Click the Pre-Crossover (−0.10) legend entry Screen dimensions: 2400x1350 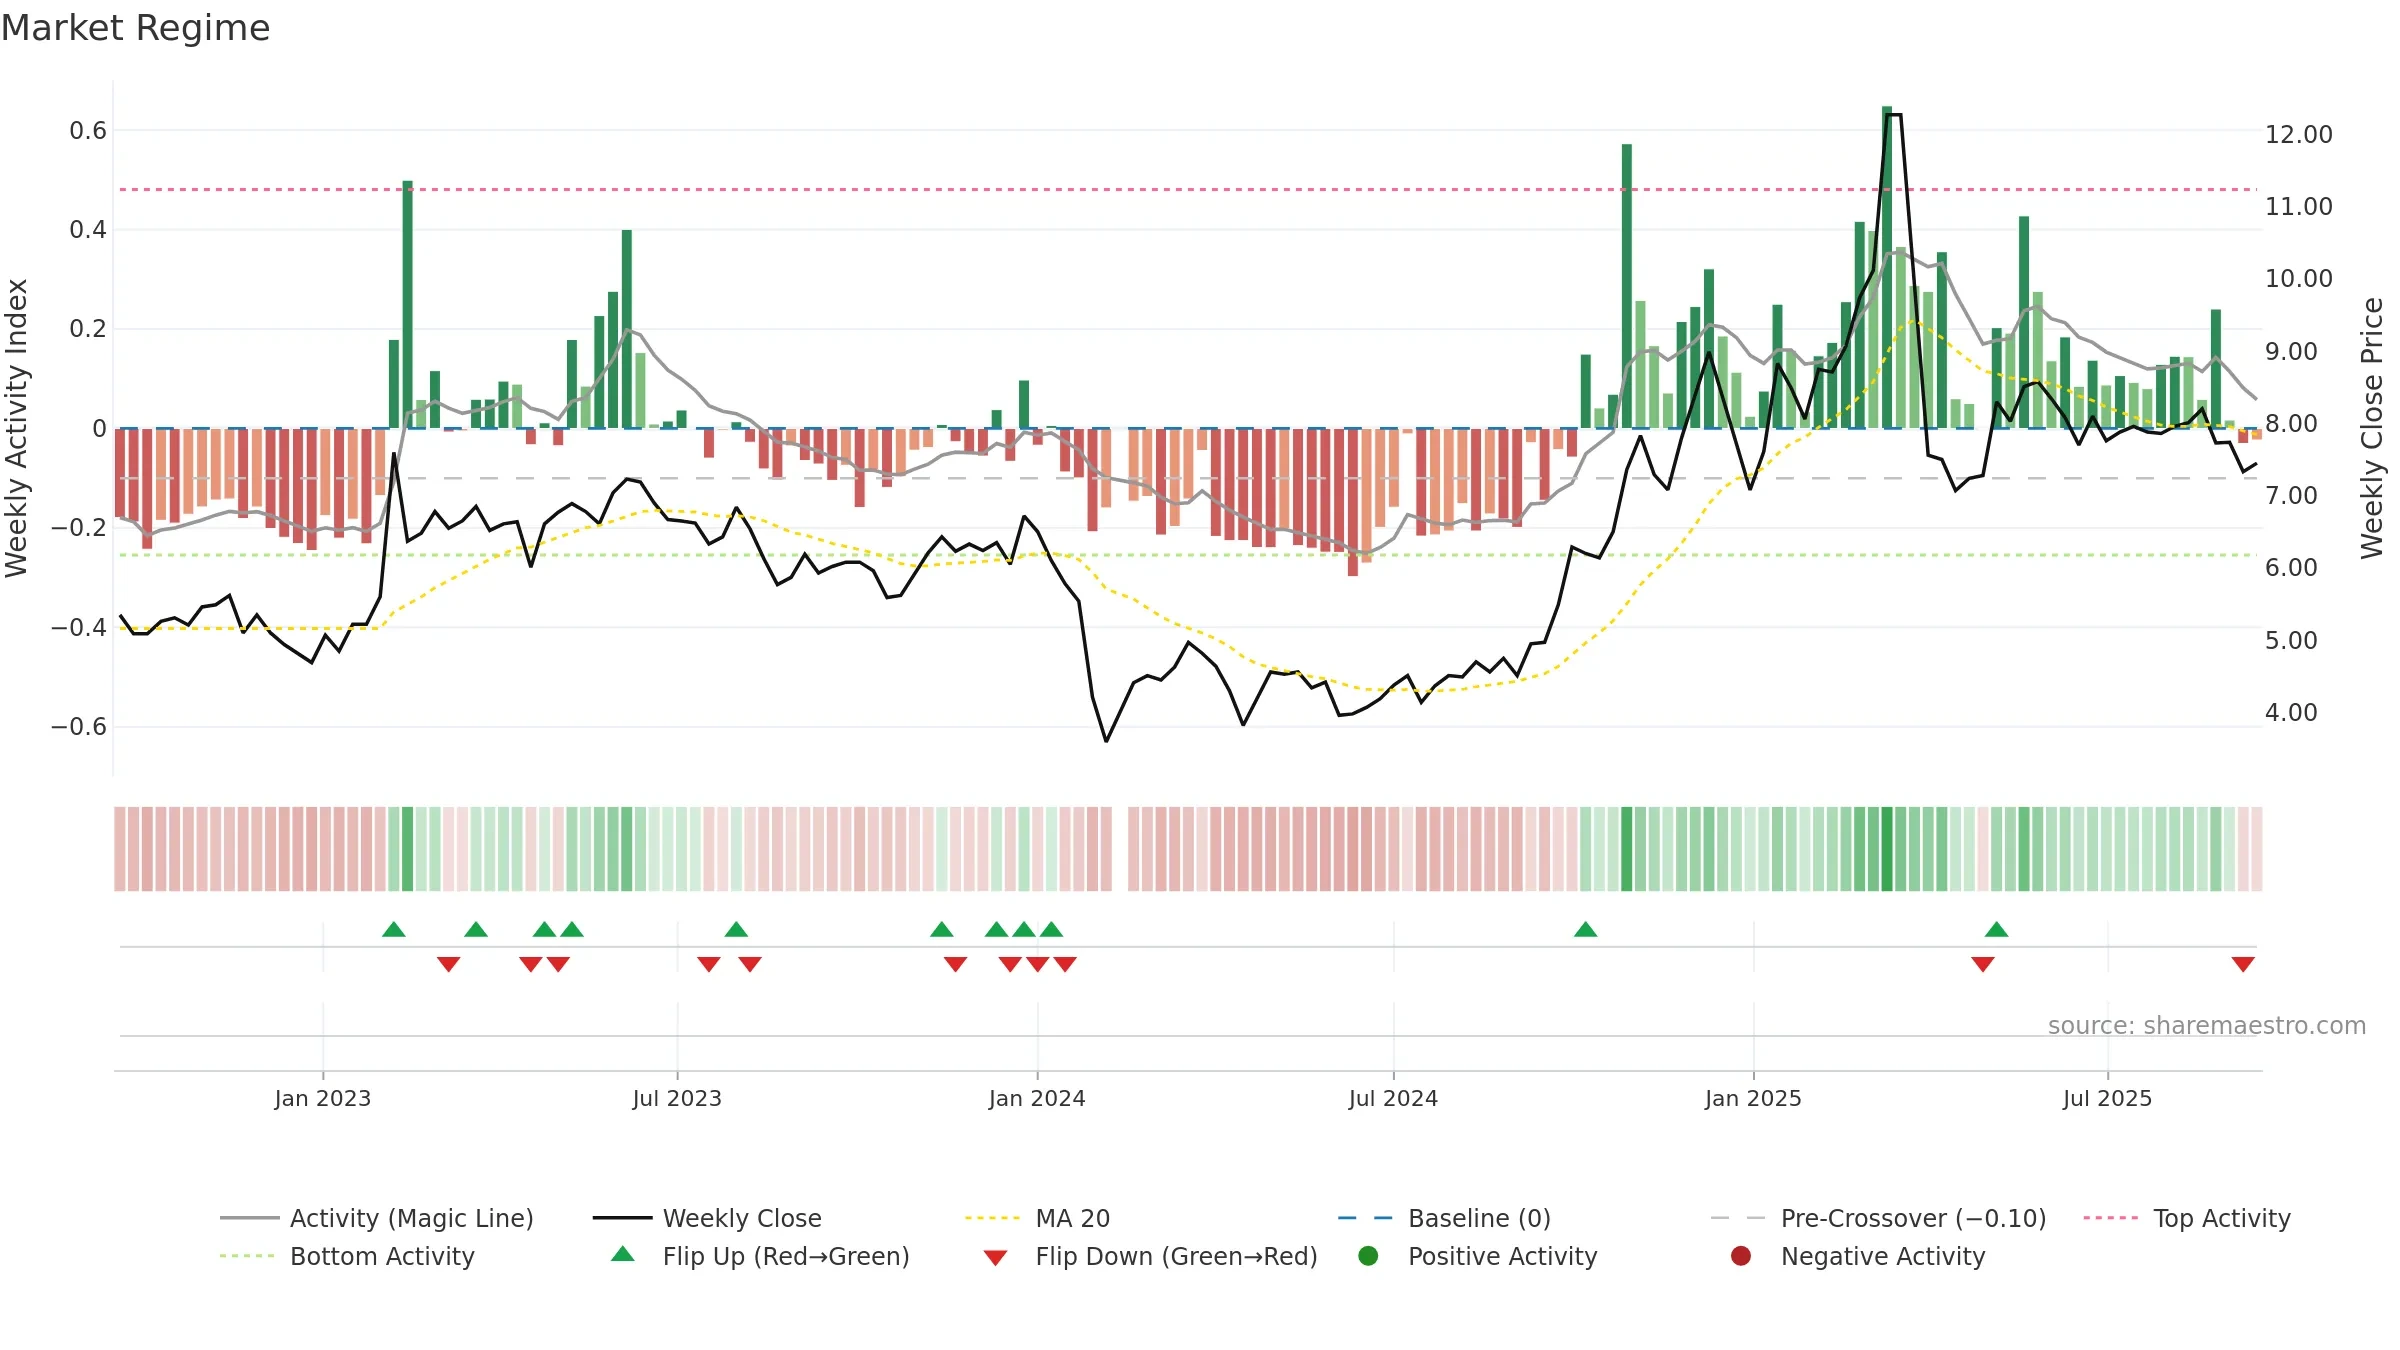coord(1878,1218)
